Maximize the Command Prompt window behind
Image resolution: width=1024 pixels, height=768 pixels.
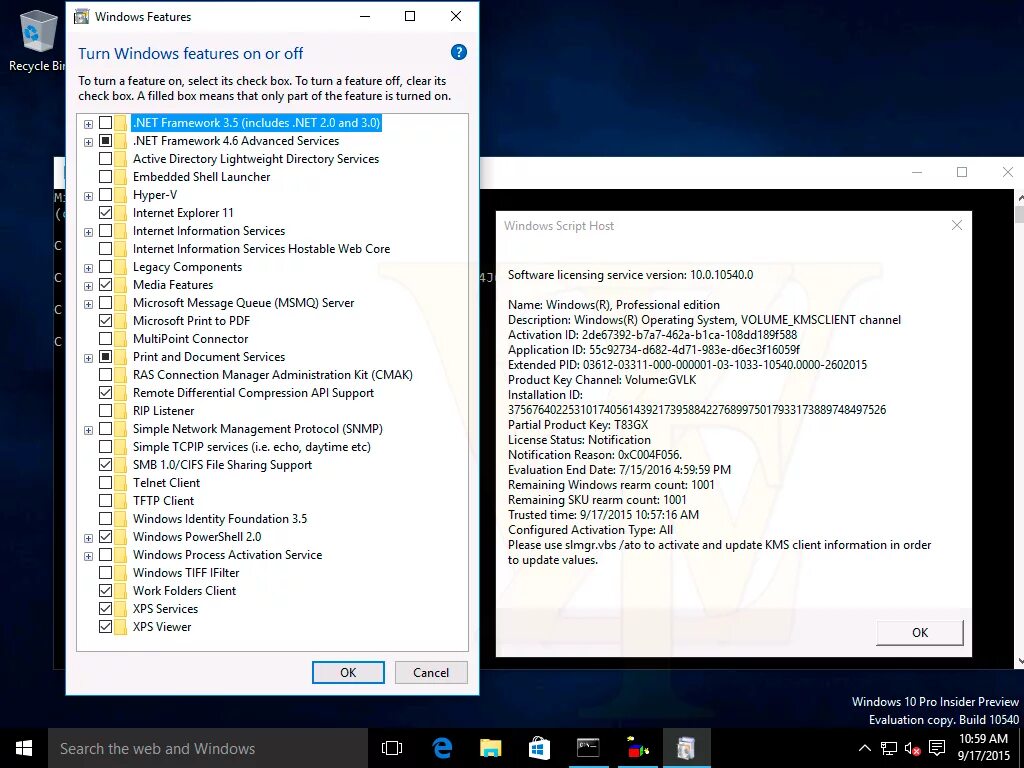coord(962,172)
